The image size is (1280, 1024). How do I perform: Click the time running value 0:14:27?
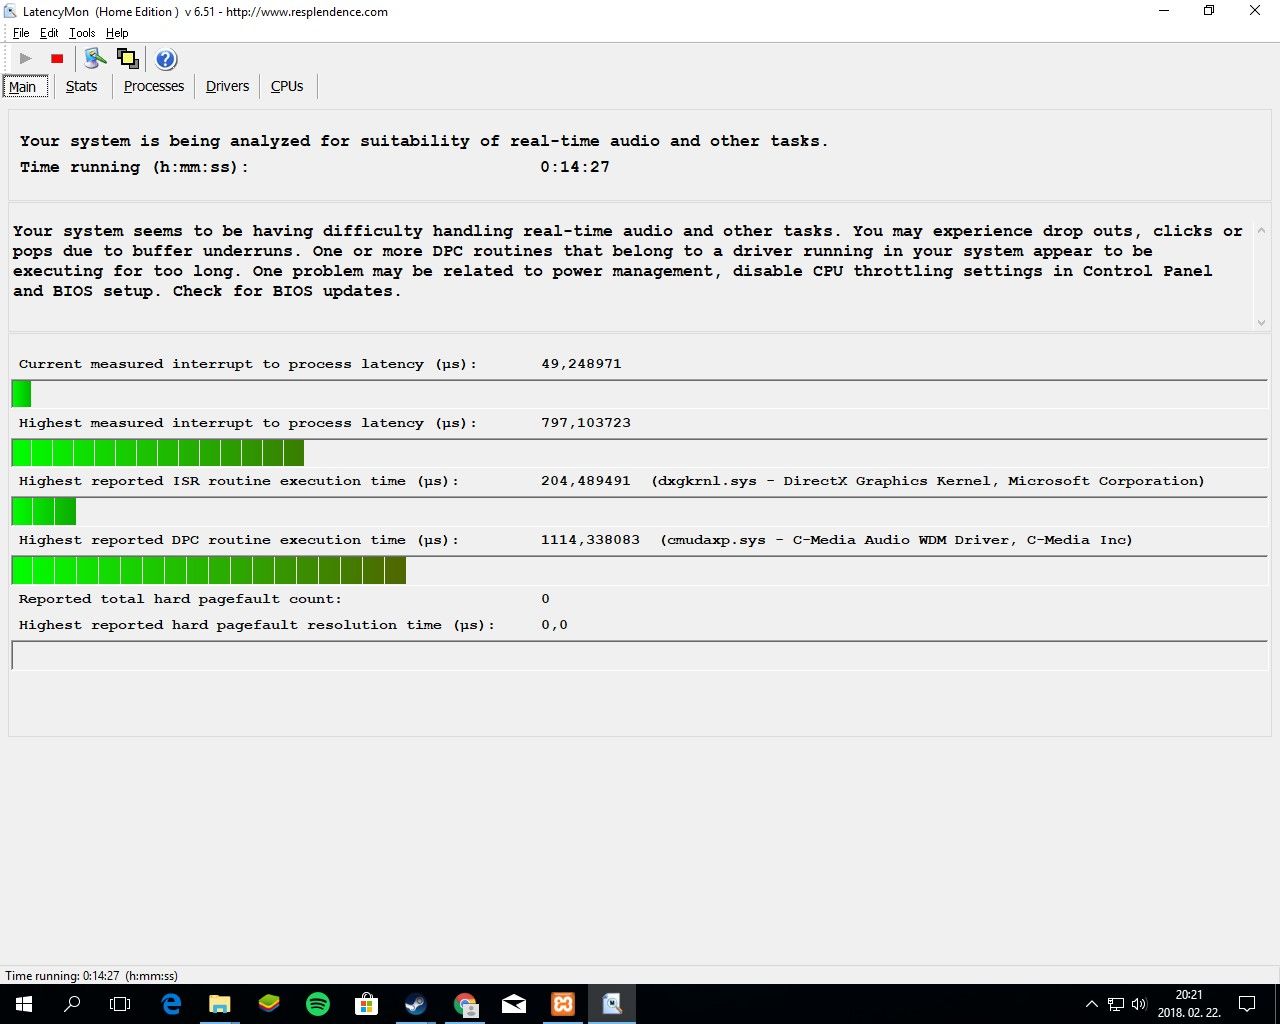[x=575, y=167]
